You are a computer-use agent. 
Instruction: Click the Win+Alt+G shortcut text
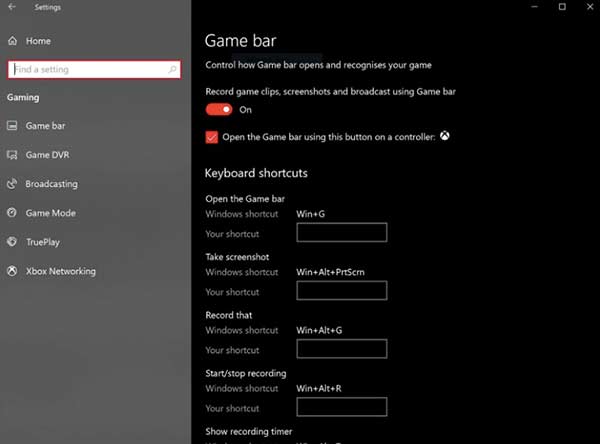click(x=319, y=330)
